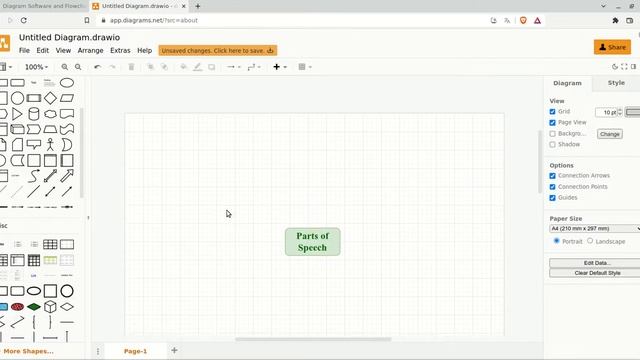Screen dimensions: 640x360
Task: Toggle the shadow toolbar icon
Action: click(211, 67)
